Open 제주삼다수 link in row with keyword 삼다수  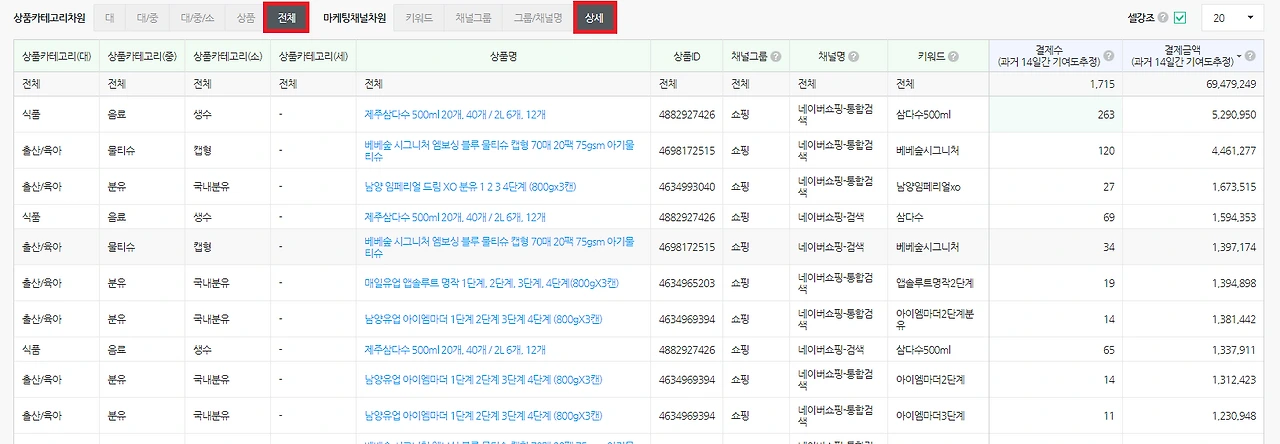pyautogui.click(x=455, y=217)
